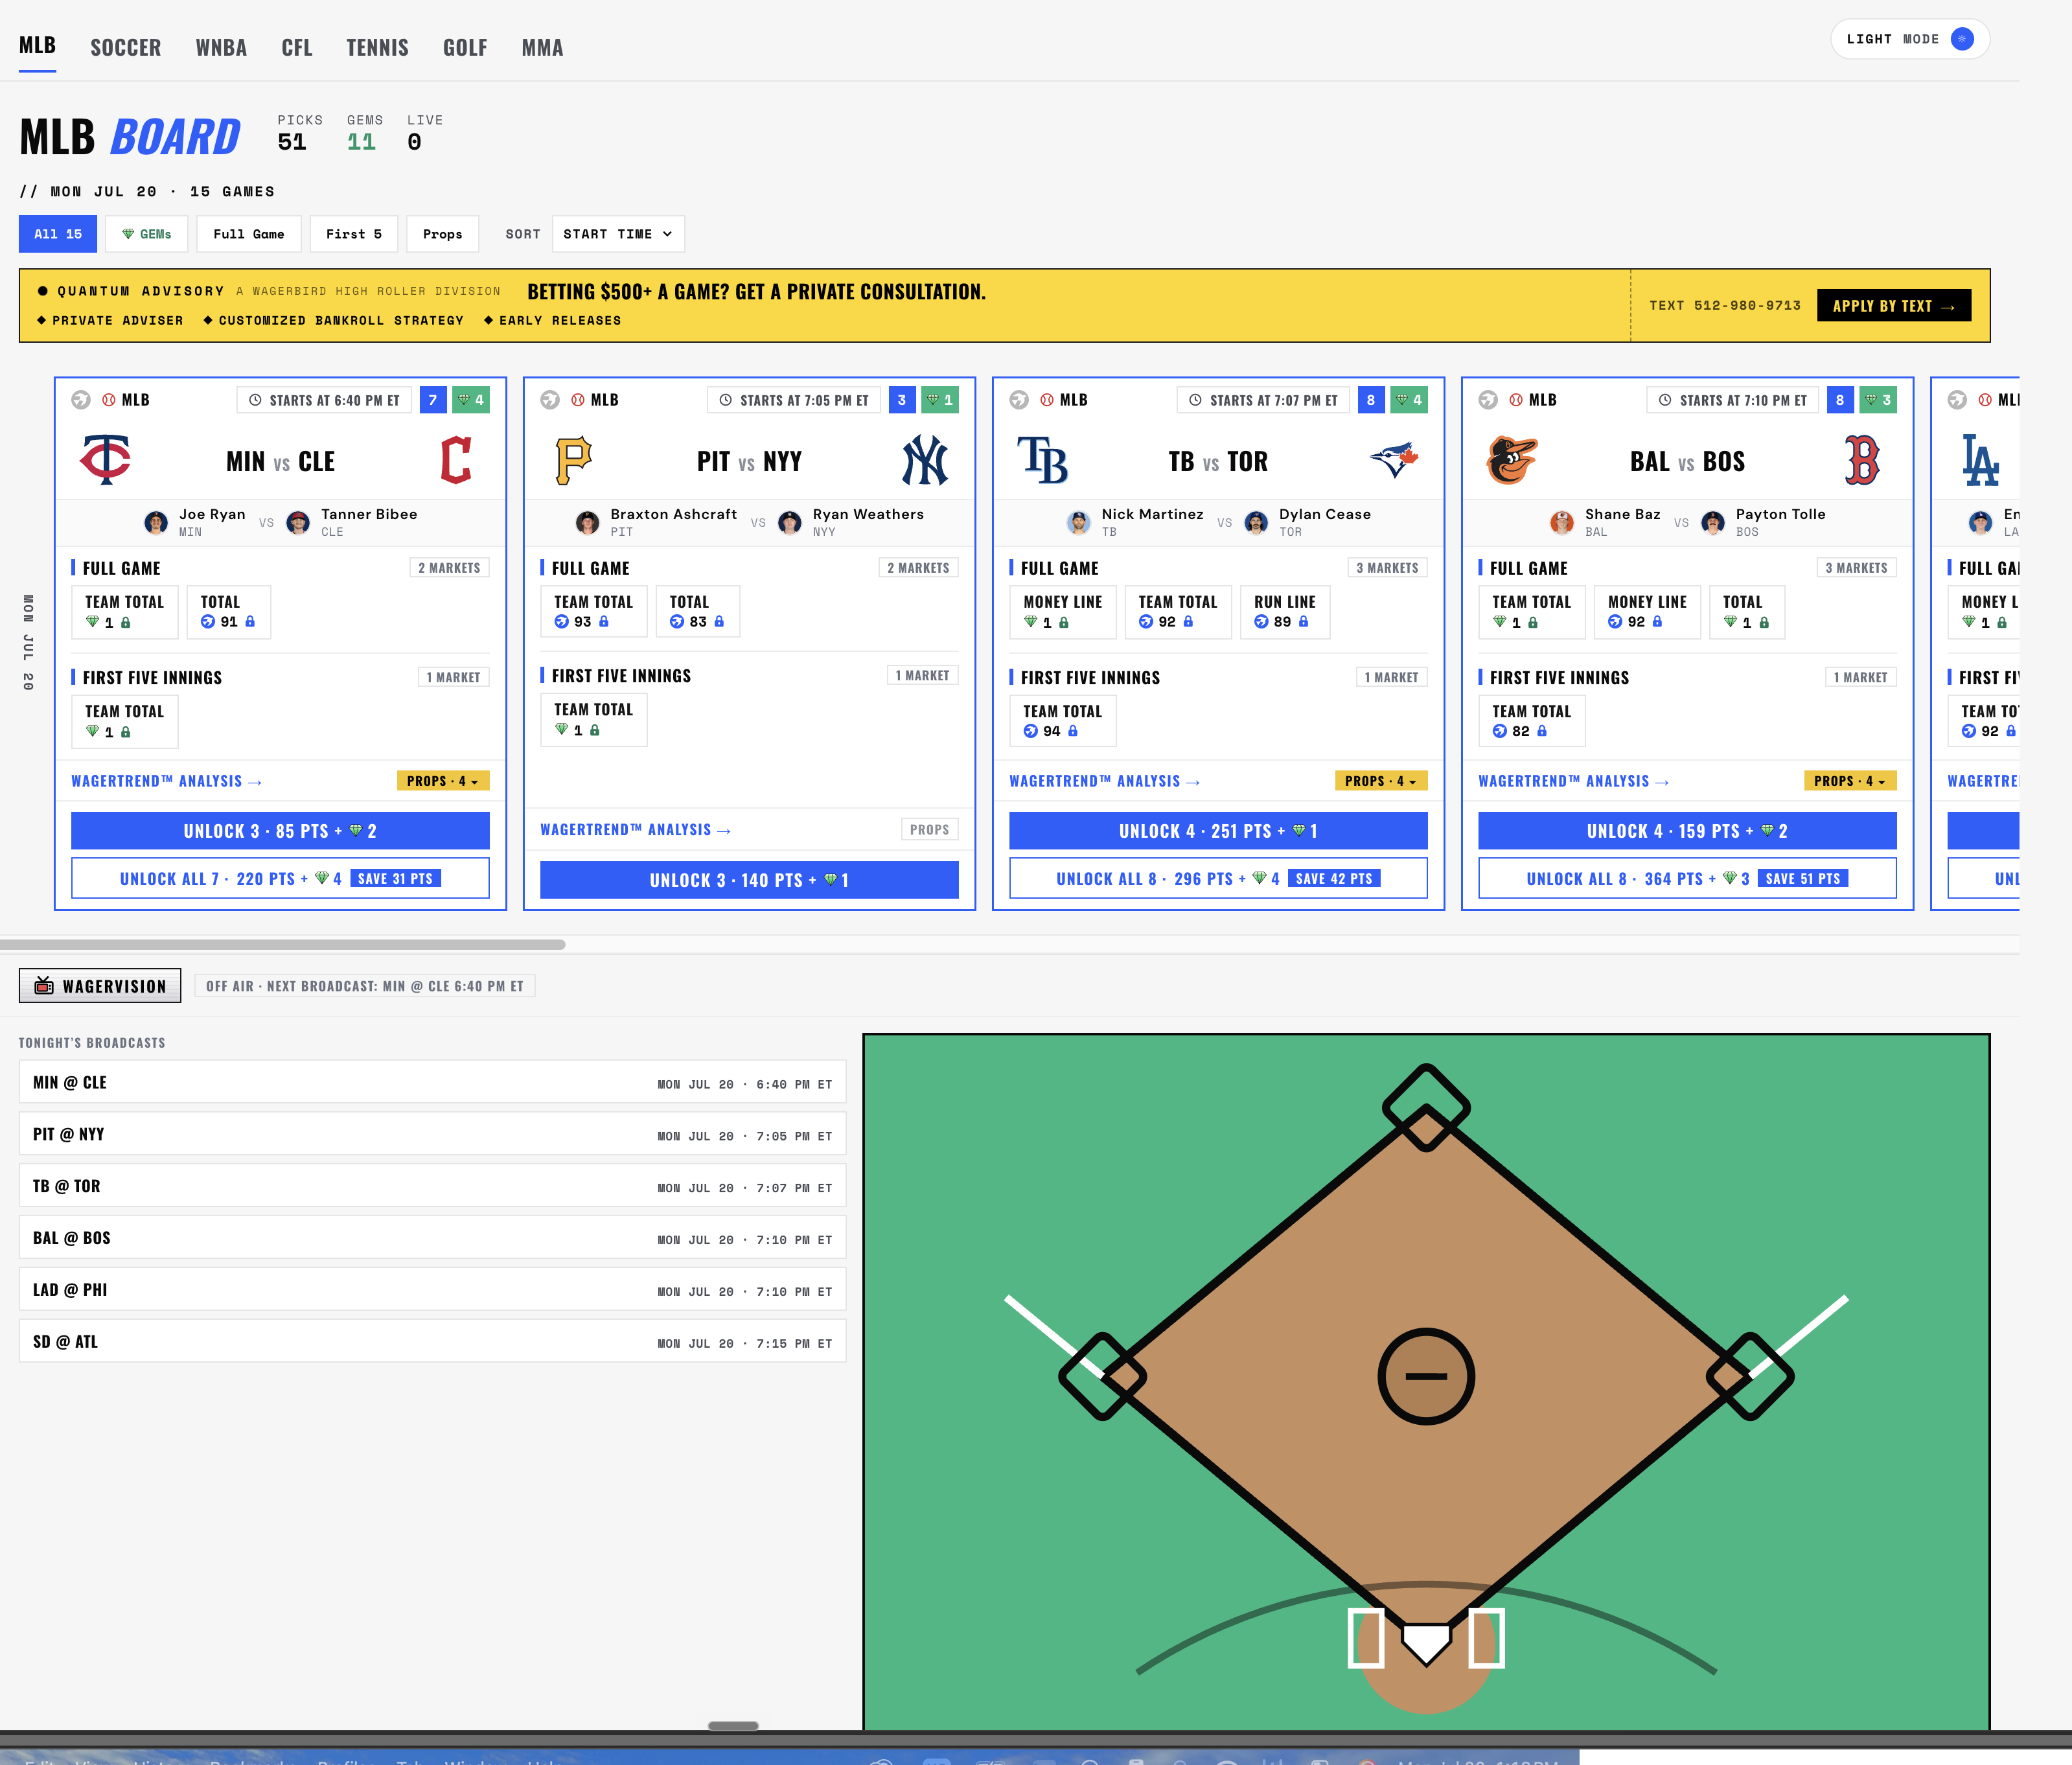This screenshot has height=1765, width=2072.
Task: Open the Golf tab
Action: tap(465, 48)
